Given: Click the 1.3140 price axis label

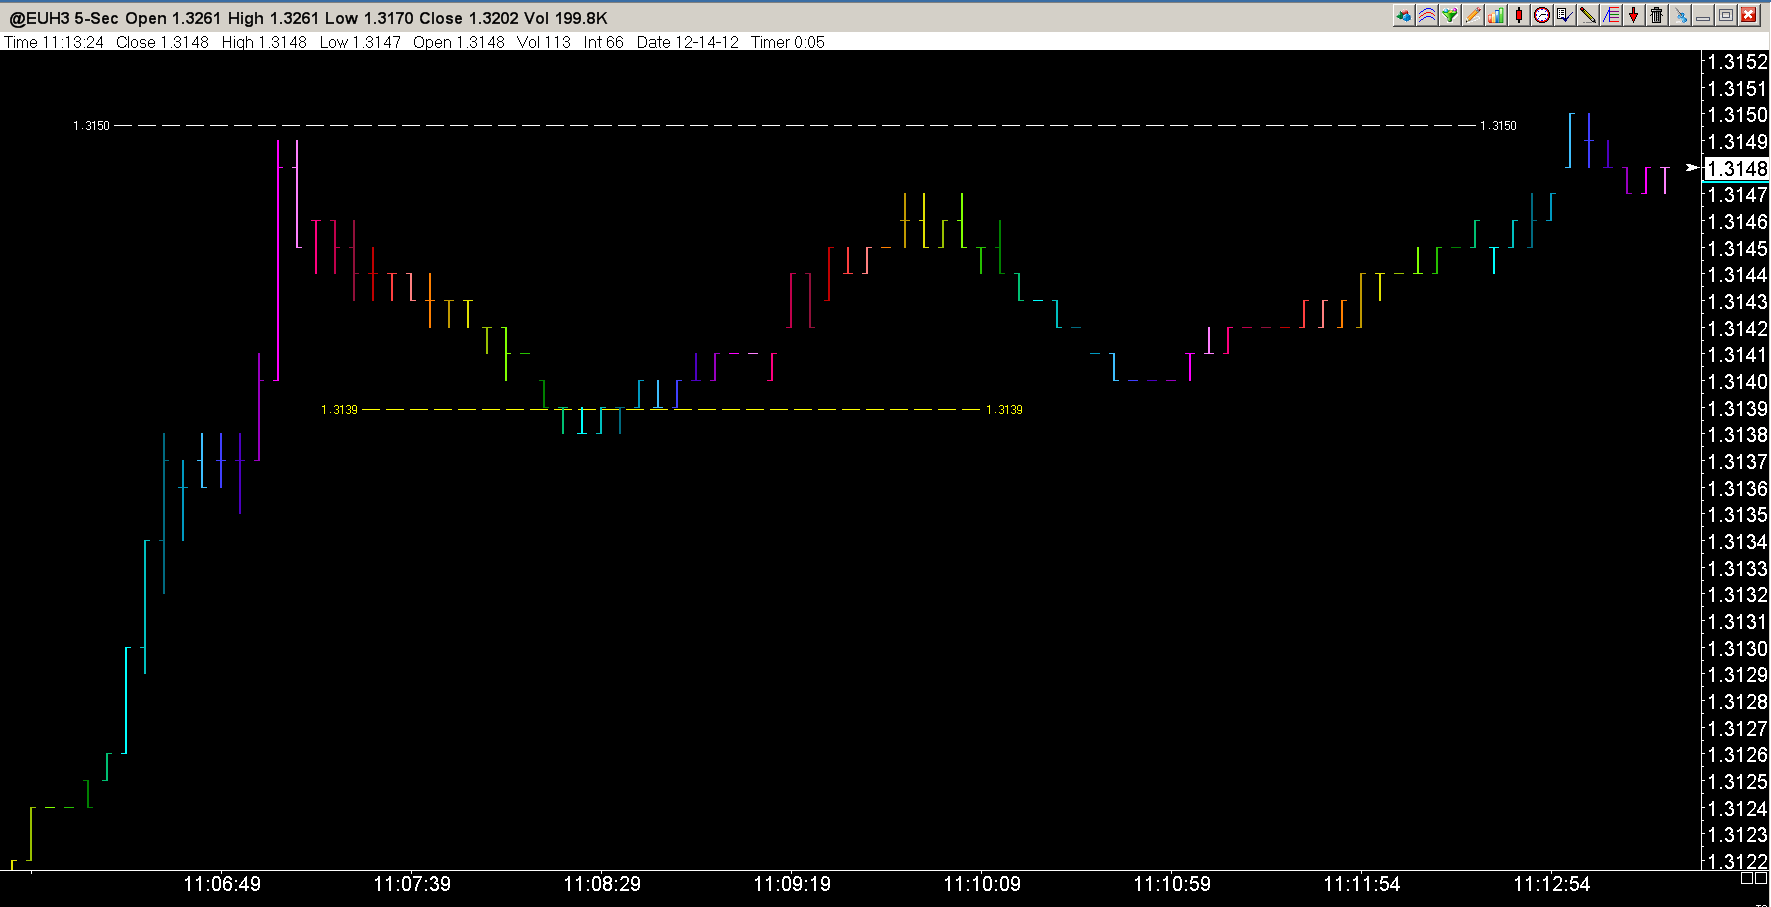Looking at the screenshot, I should click(1737, 382).
